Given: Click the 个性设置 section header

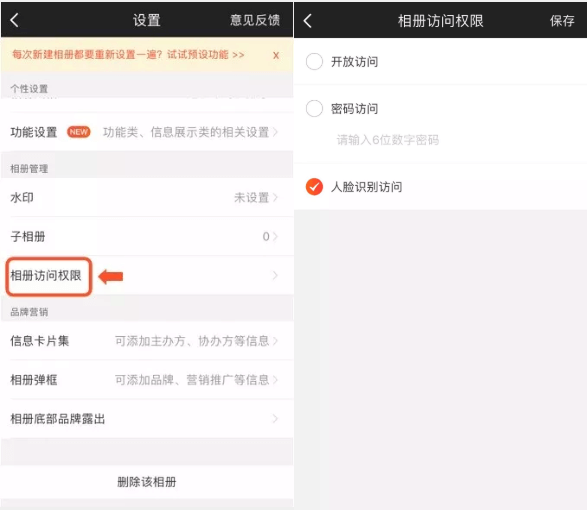Looking at the screenshot, I should 29,89.
